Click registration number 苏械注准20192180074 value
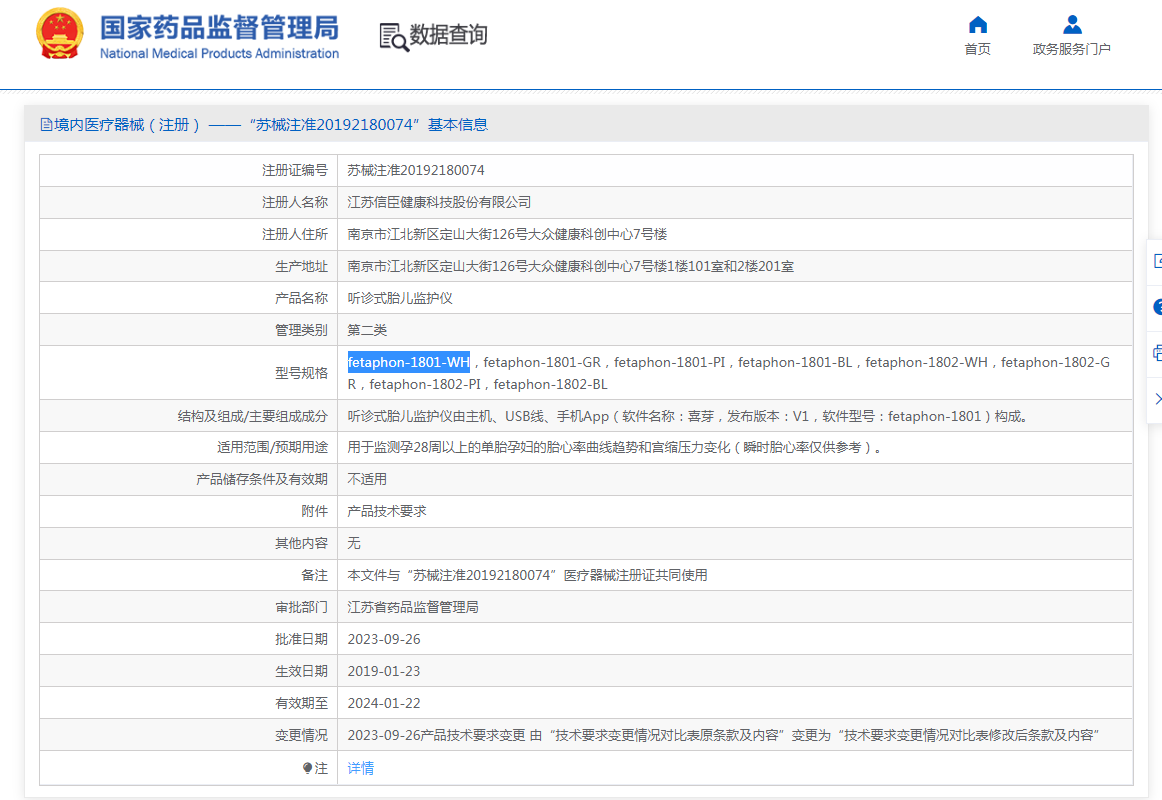The image size is (1162, 800). pyautogui.click(x=416, y=170)
